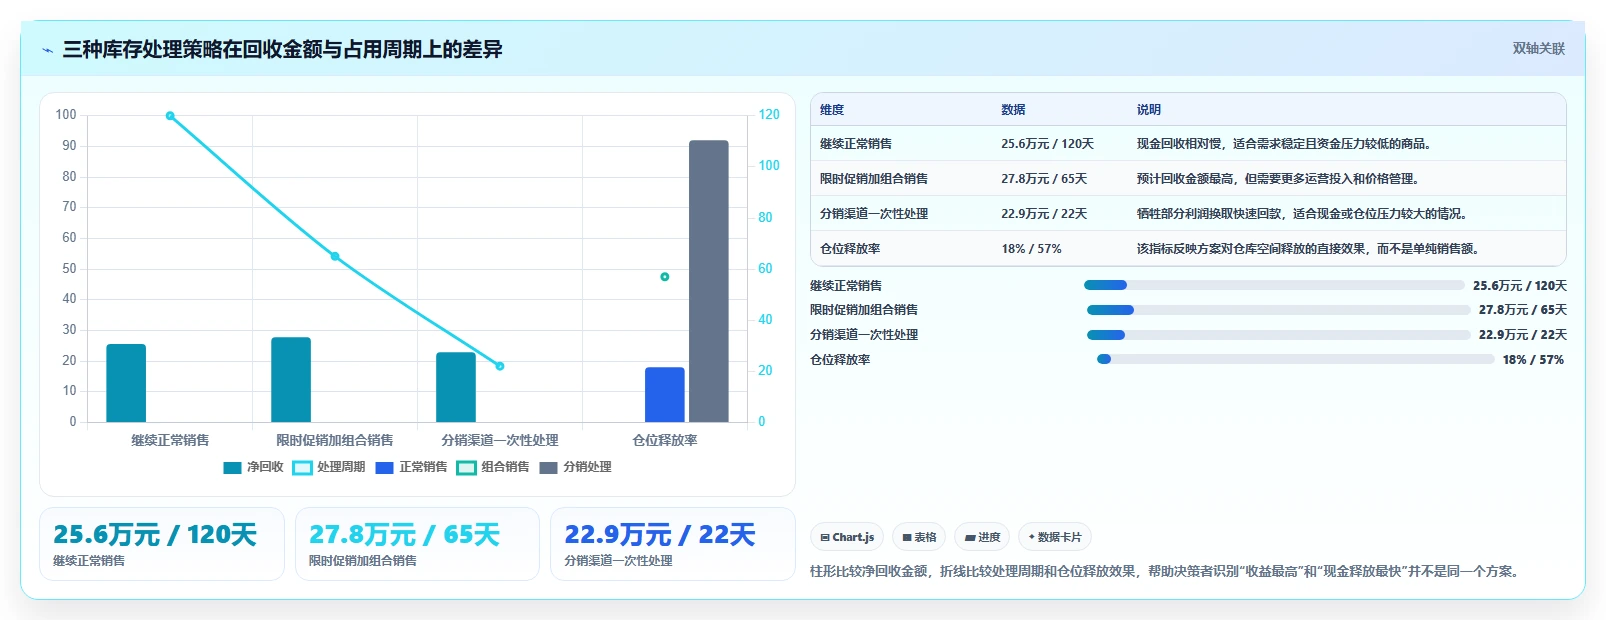This screenshot has width=1606, height=620.
Task: Open the 22.9万元 / 22天 summary card
Action: tap(673, 544)
